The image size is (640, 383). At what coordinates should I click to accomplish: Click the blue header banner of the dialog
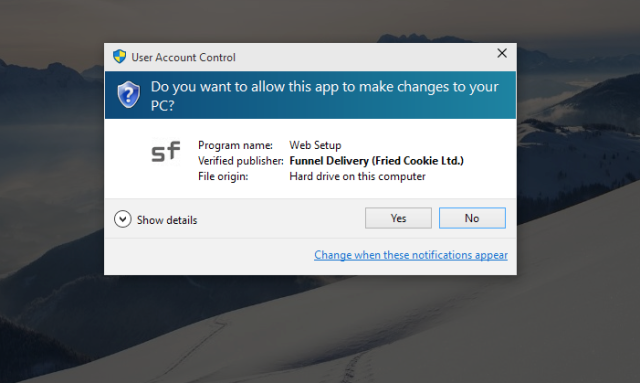pos(310,95)
